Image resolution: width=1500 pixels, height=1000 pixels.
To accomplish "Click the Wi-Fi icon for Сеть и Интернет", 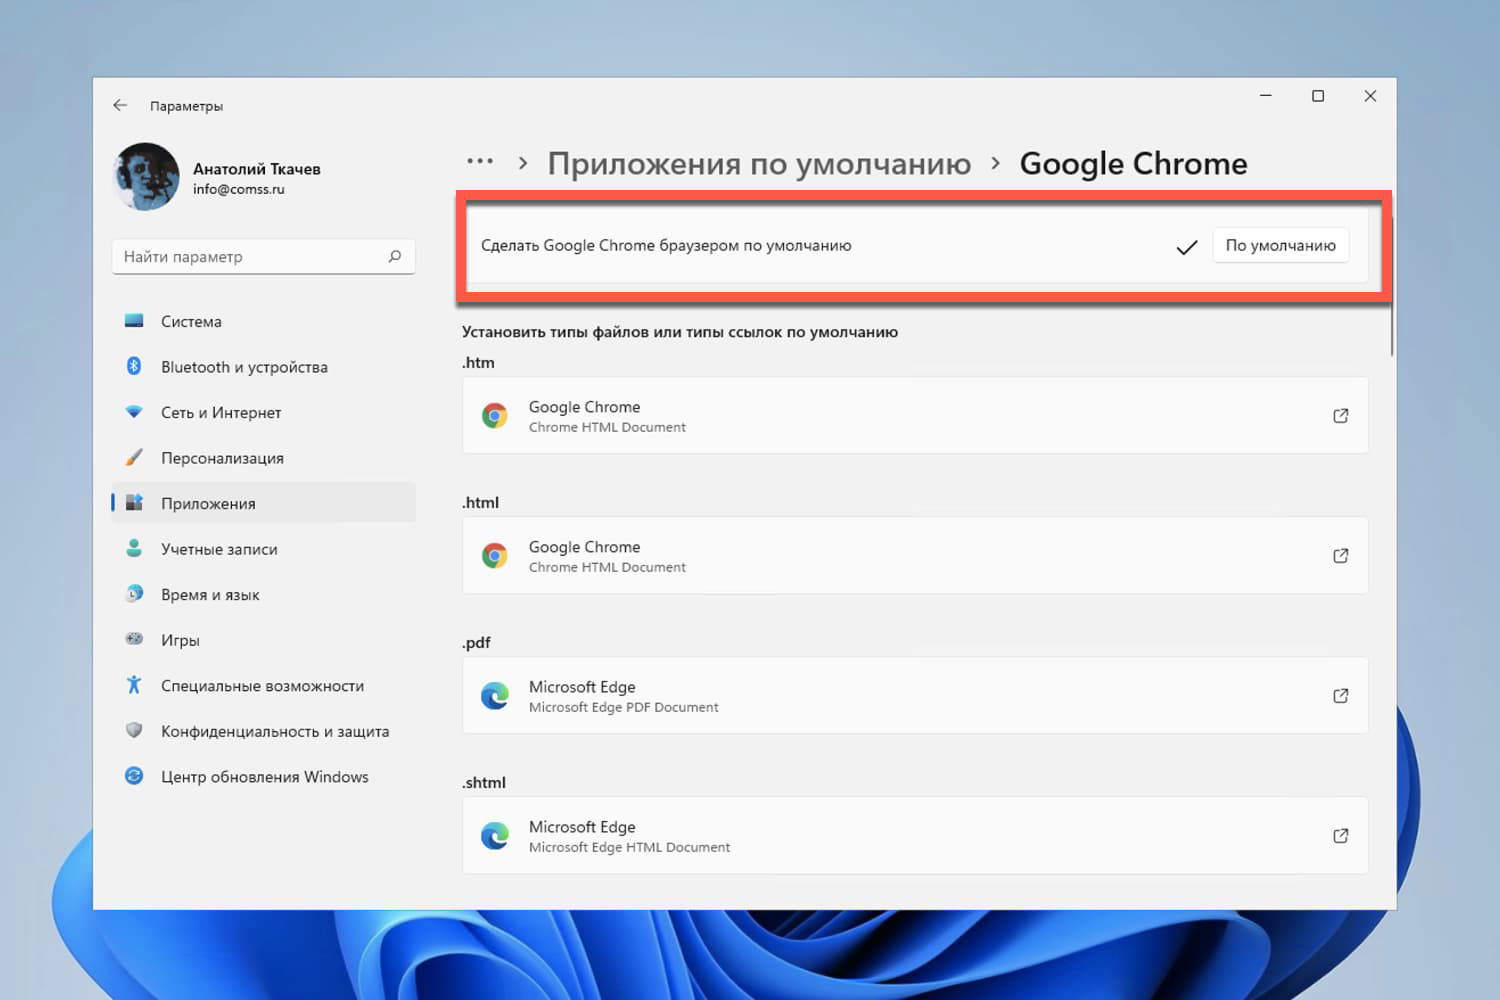I will [x=134, y=412].
